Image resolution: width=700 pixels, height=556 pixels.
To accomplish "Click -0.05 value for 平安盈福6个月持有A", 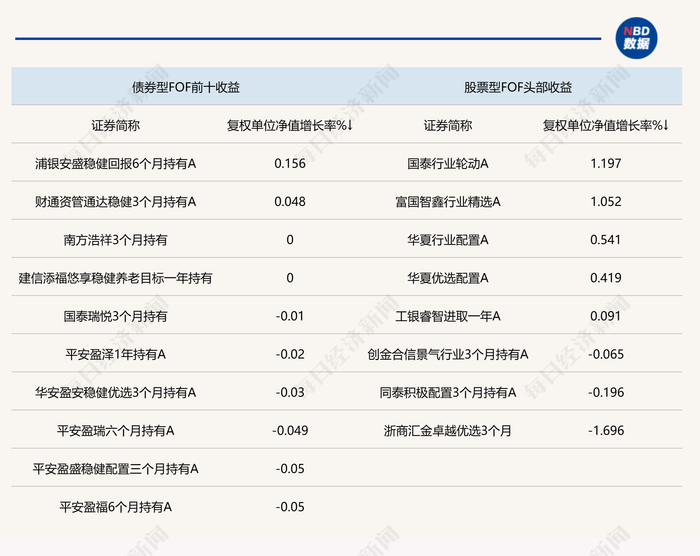I will (x=290, y=507).
